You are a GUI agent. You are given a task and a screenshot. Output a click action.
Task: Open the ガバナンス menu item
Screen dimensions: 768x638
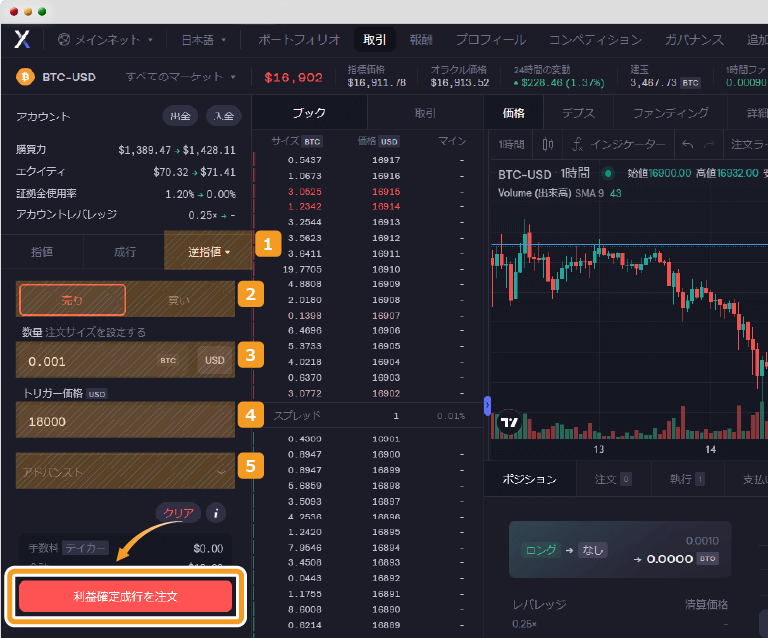pyautogui.click(x=694, y=40)
